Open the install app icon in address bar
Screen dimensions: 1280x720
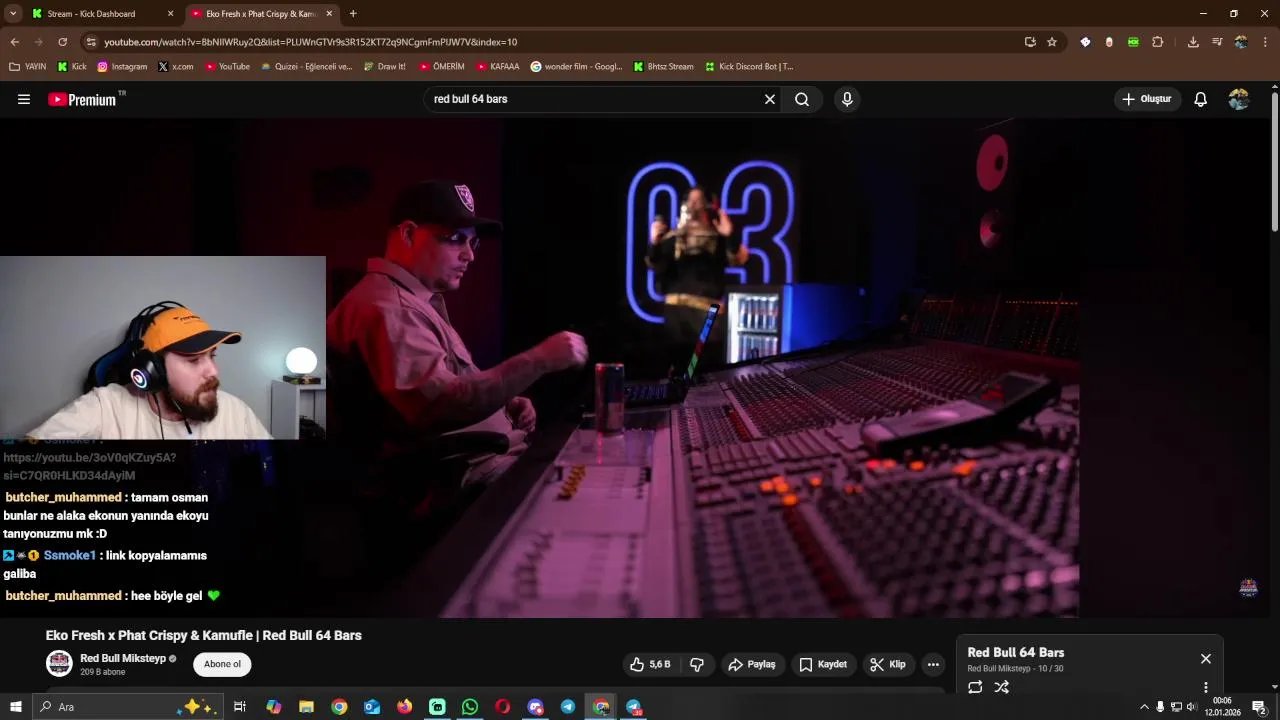[1030, 42]
